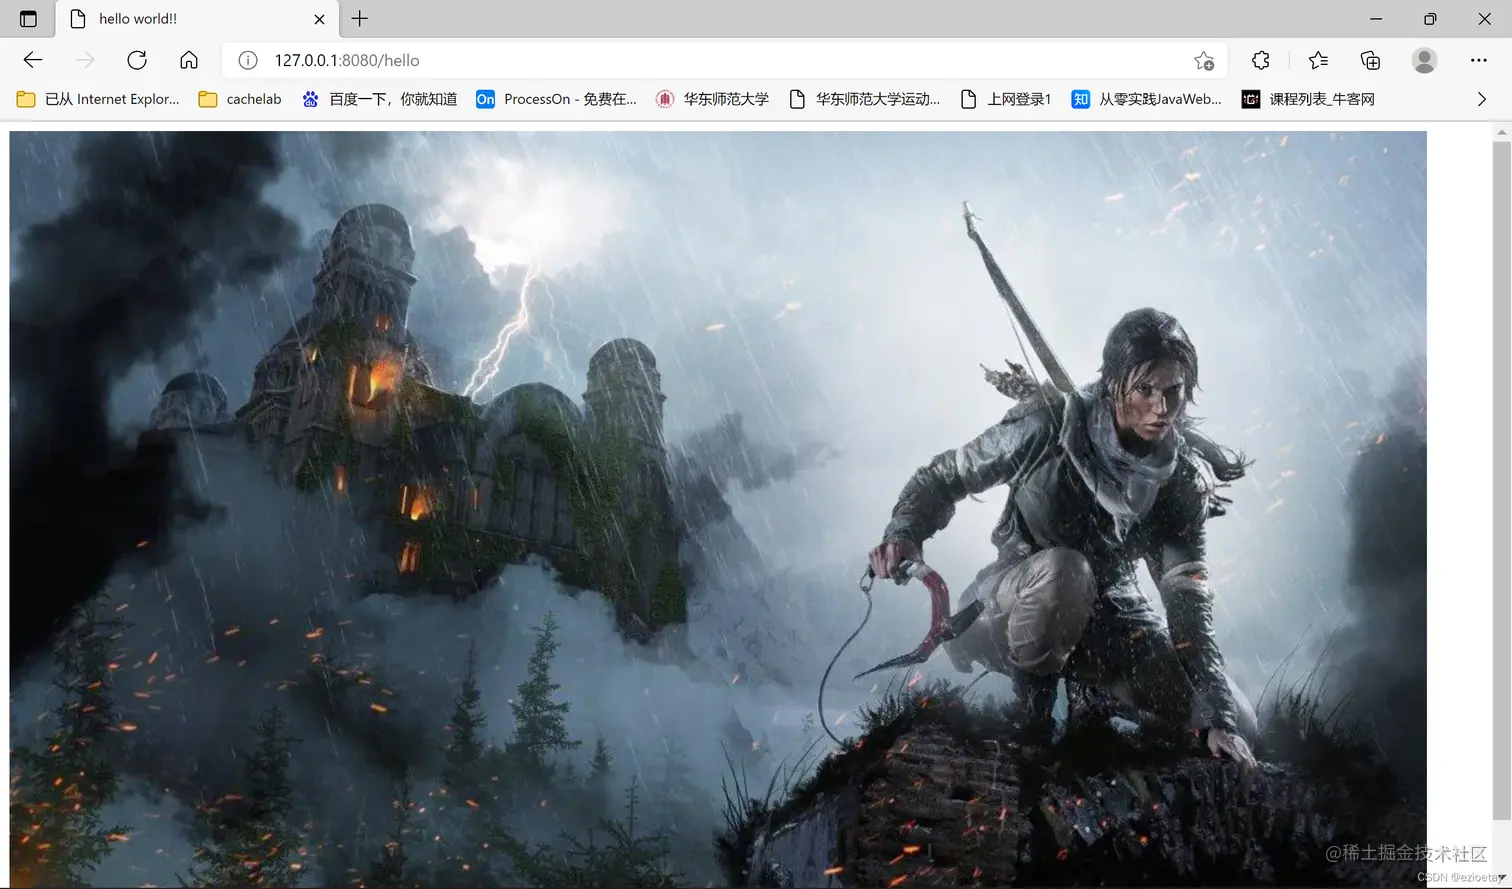Open the 课程列表_牛客网 bookmark
The image size is (1512, 889).
pyautogui.click(x=1308, y=99)
